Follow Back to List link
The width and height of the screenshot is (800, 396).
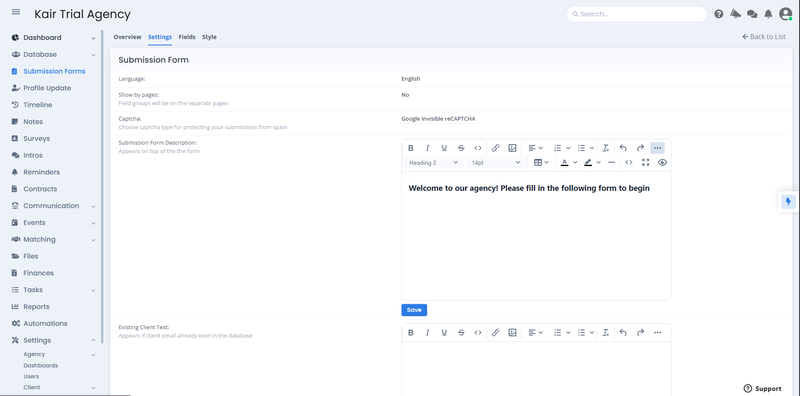[764, 37]
